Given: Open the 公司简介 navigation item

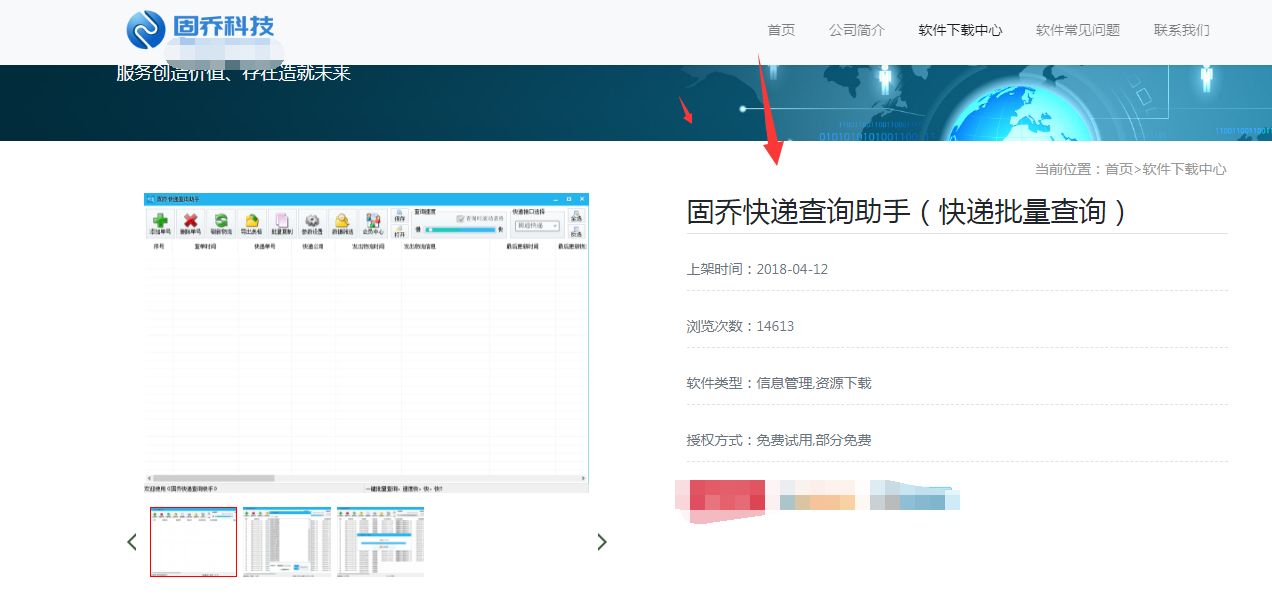Looking at the screenshot, I should (x=857, y=30).
